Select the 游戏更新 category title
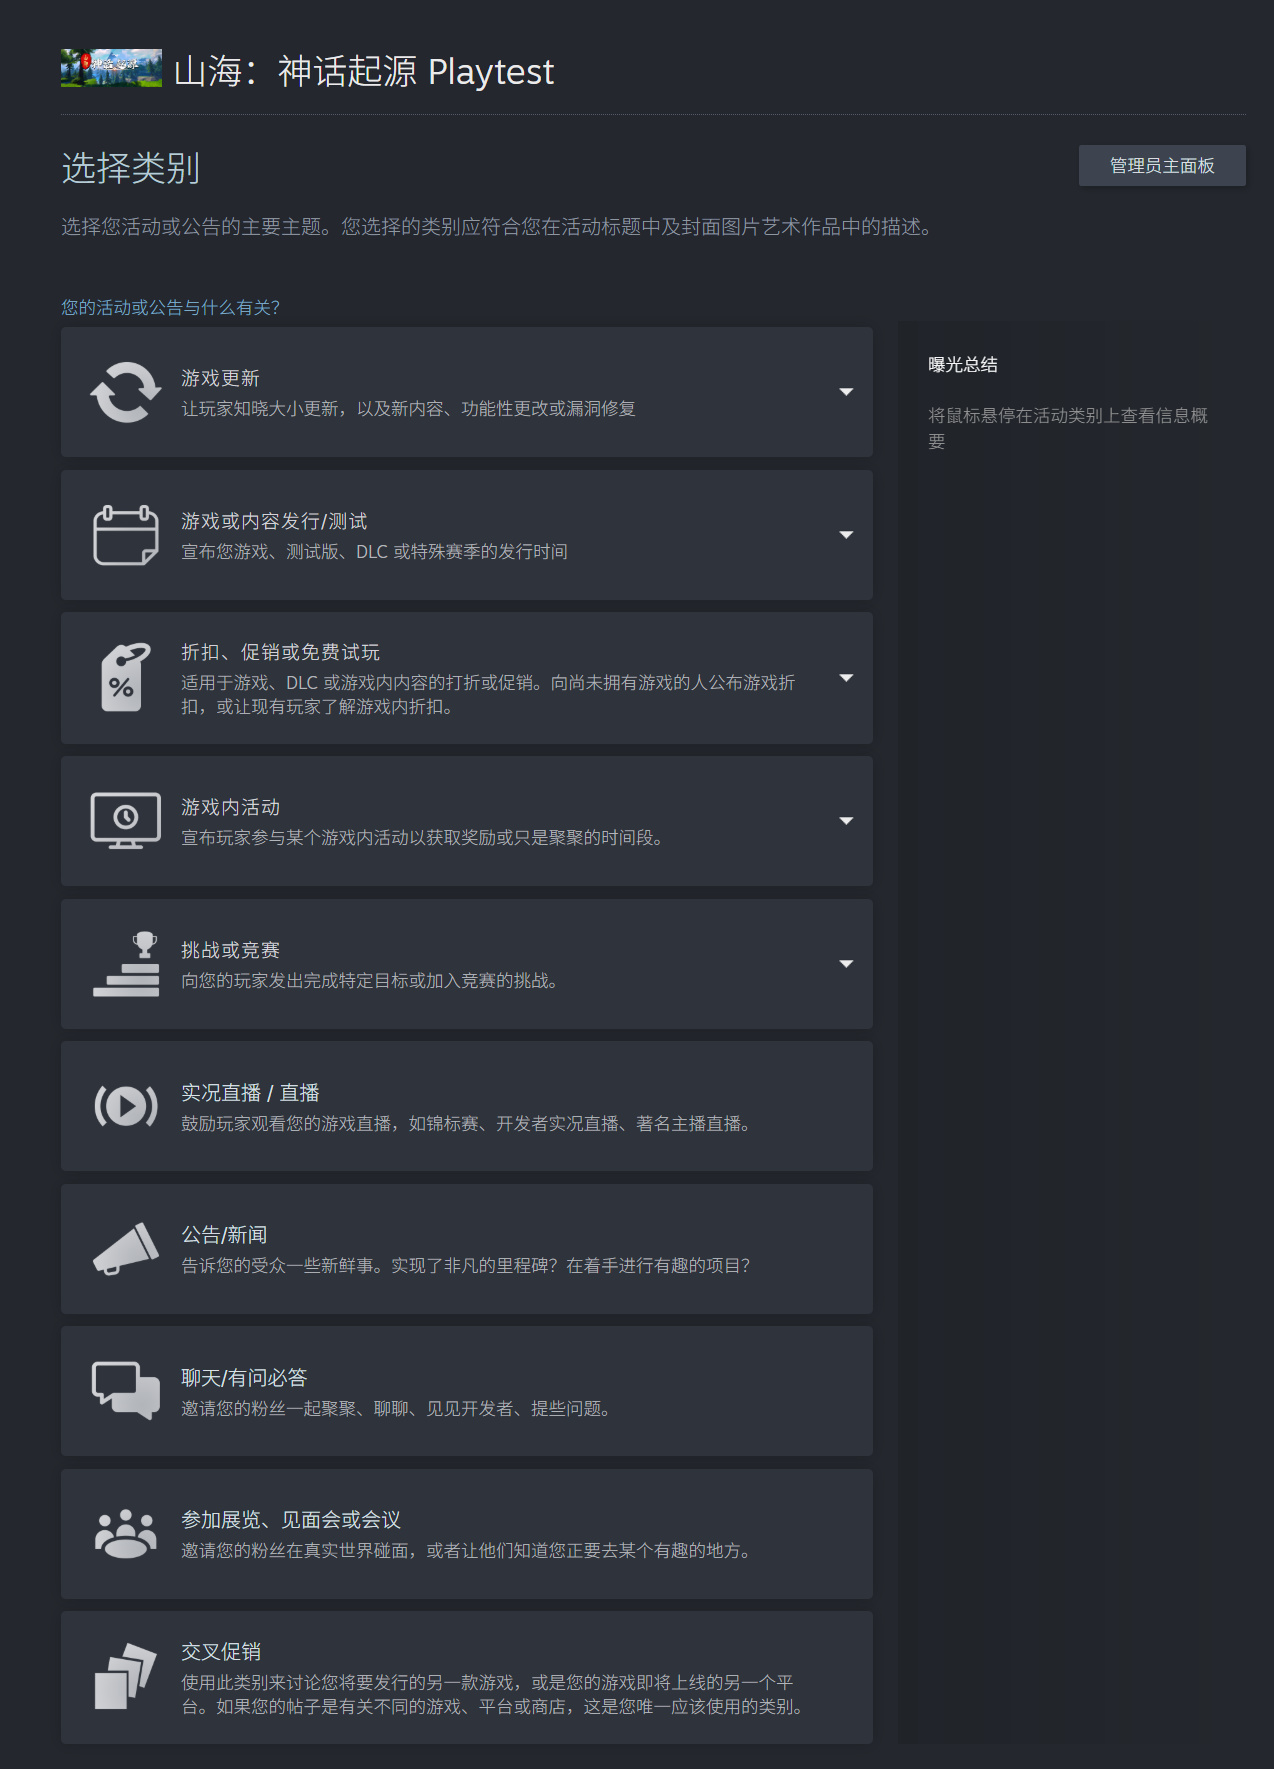Image resolution: width=1274 pixels, height=1769 pixels. point(220,378)
